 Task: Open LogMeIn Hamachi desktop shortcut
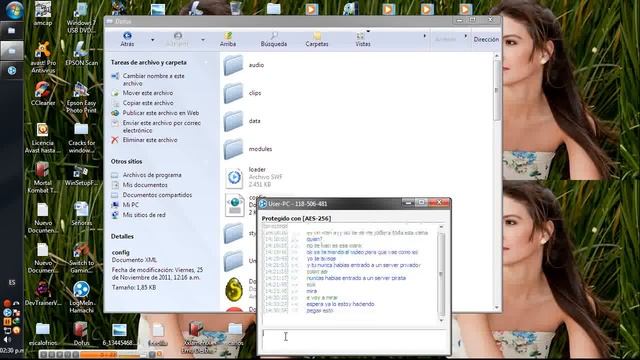pos(81,298)
